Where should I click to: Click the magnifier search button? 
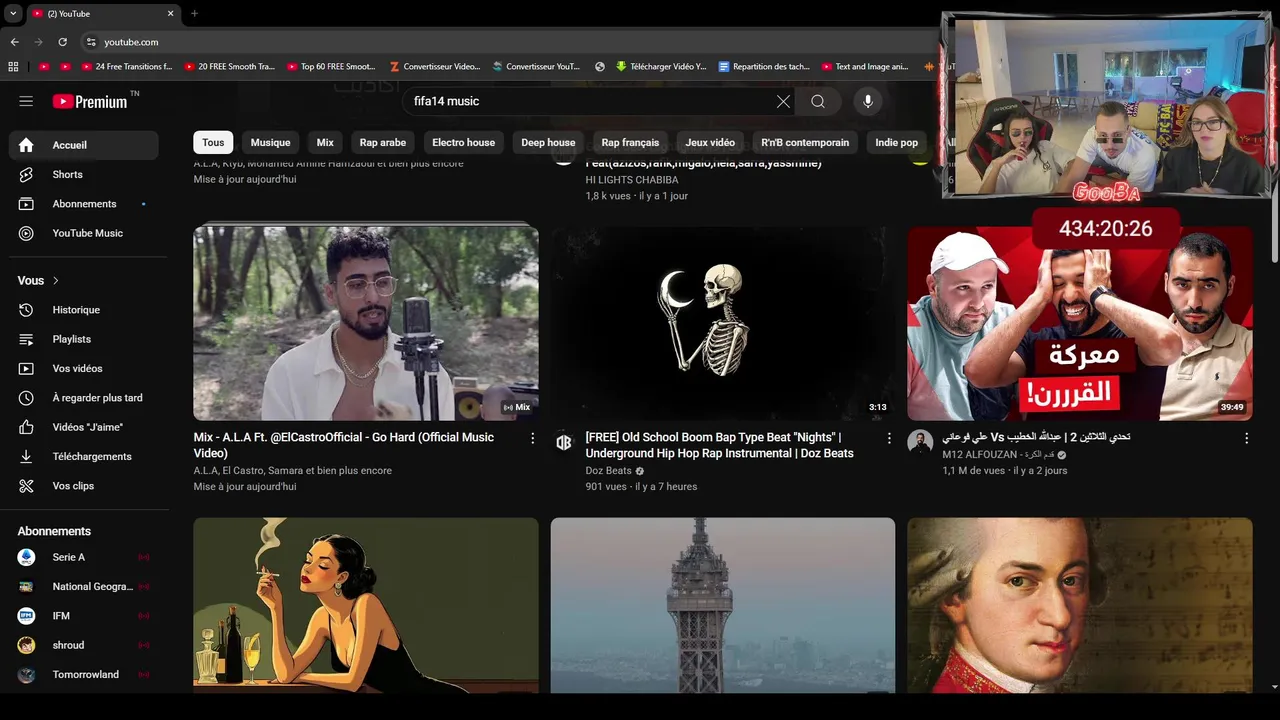point(818,101)
